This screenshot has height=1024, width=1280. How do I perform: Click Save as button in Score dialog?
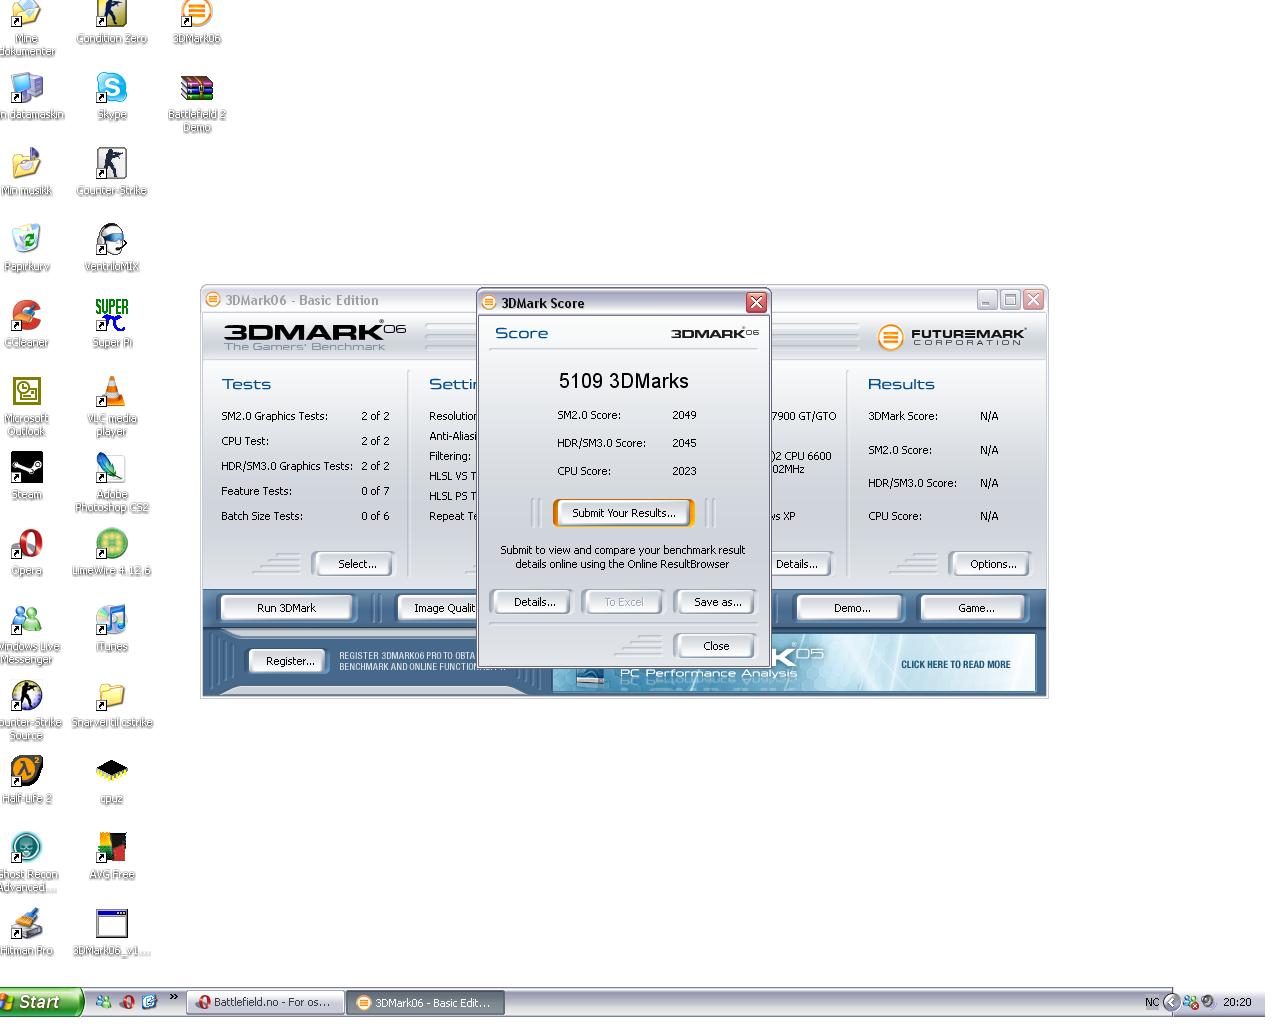point(717,602)
